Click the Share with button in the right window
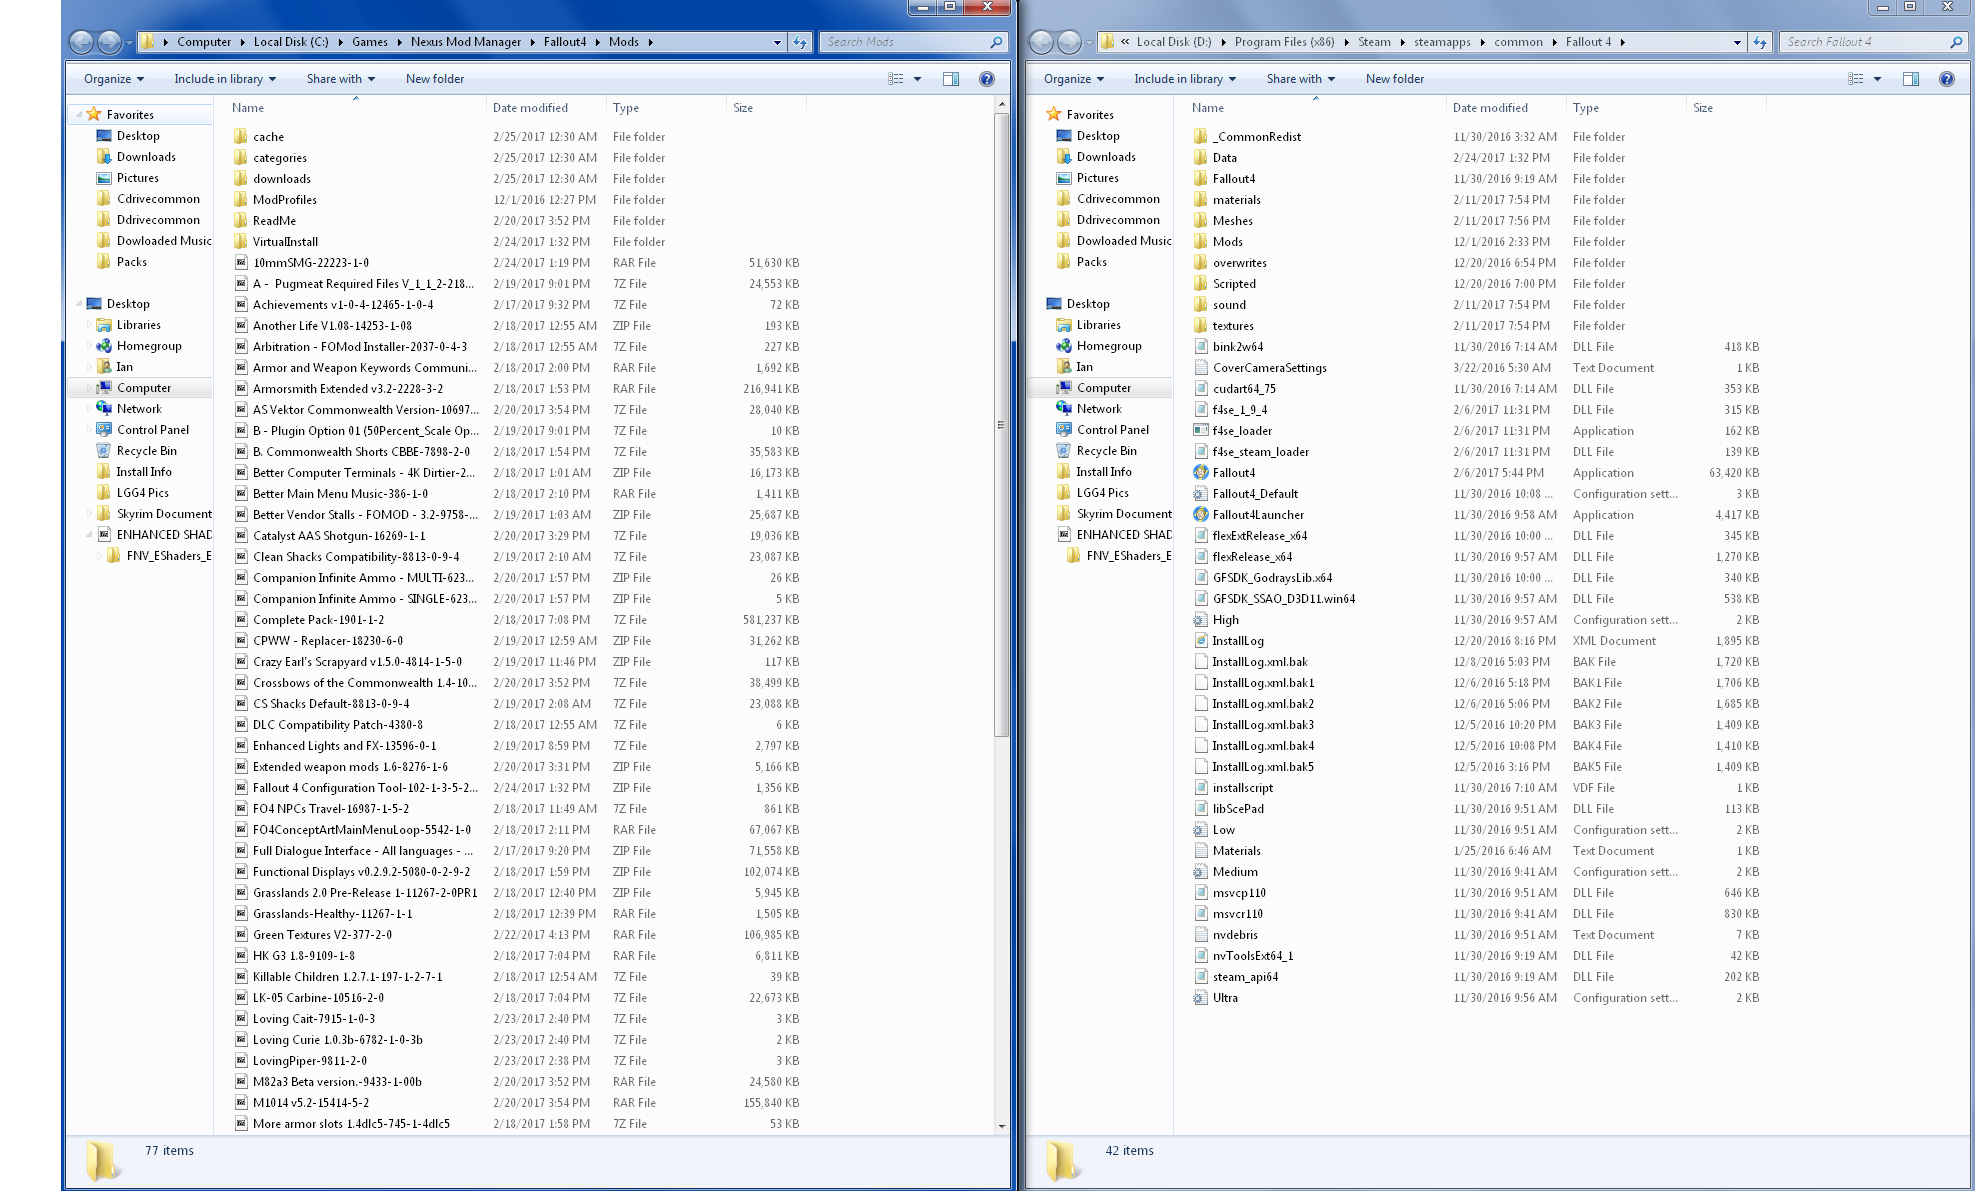 point(1300,79)
